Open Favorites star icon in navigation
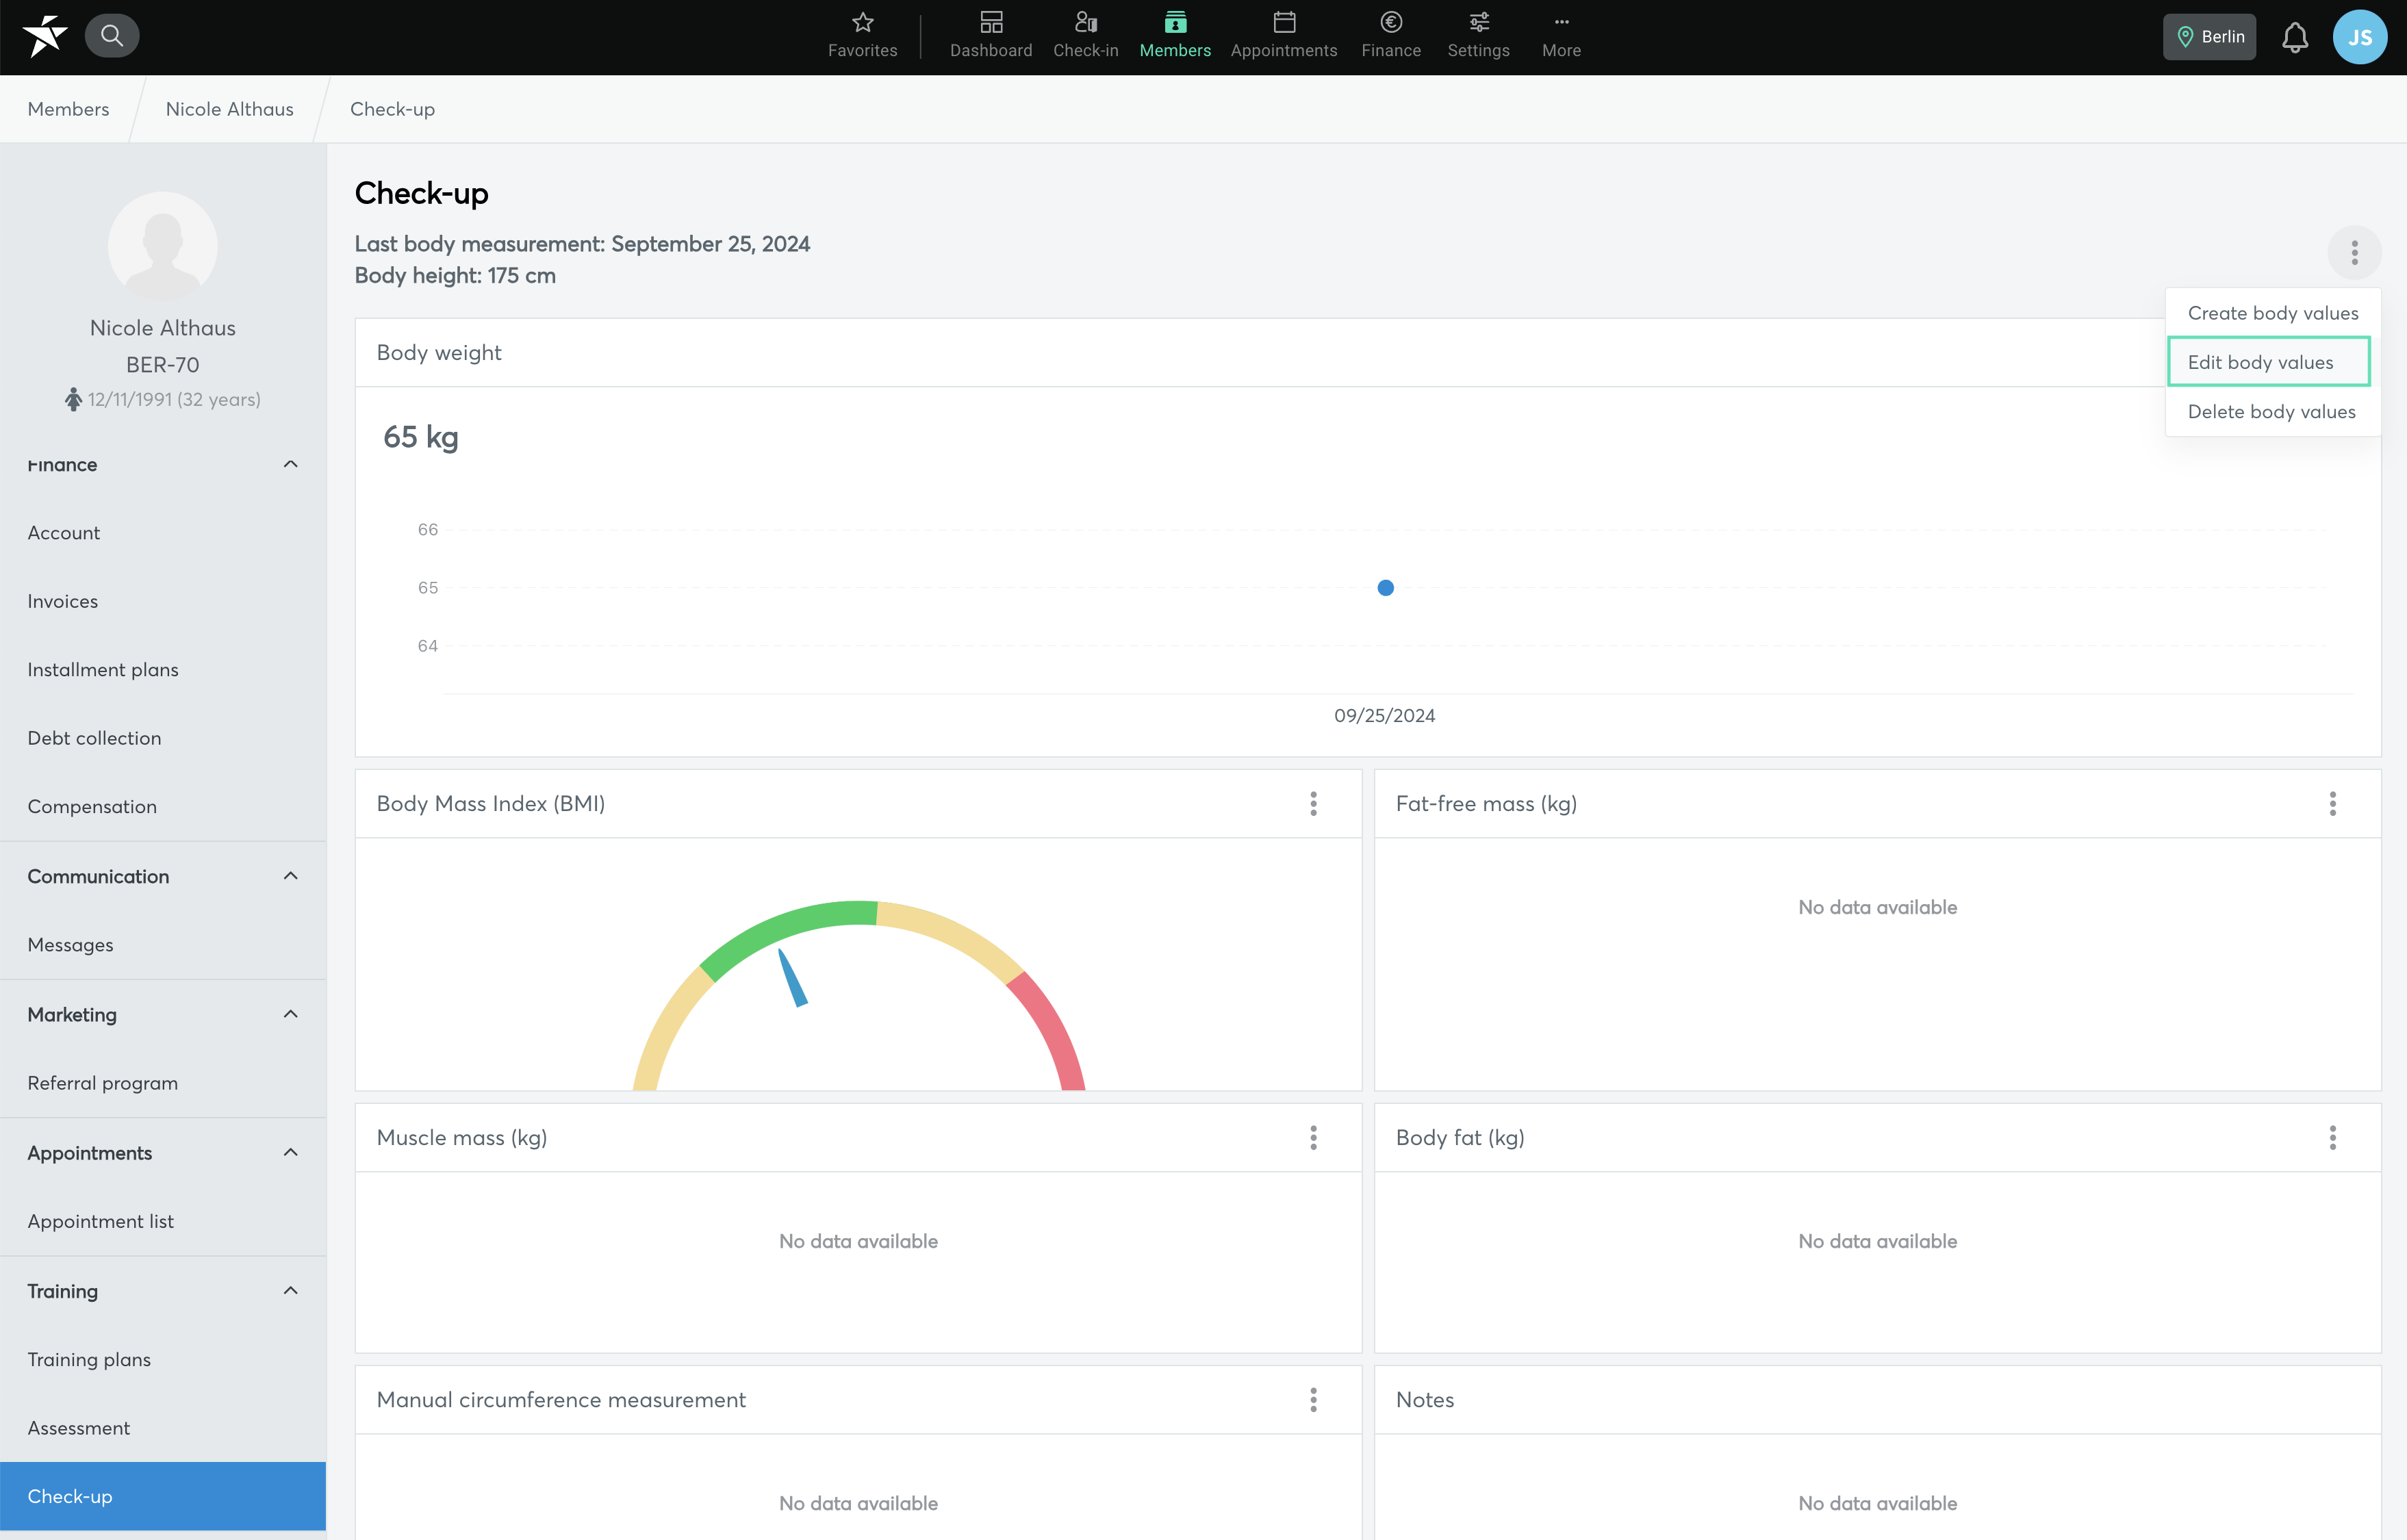 pos(863,22)
